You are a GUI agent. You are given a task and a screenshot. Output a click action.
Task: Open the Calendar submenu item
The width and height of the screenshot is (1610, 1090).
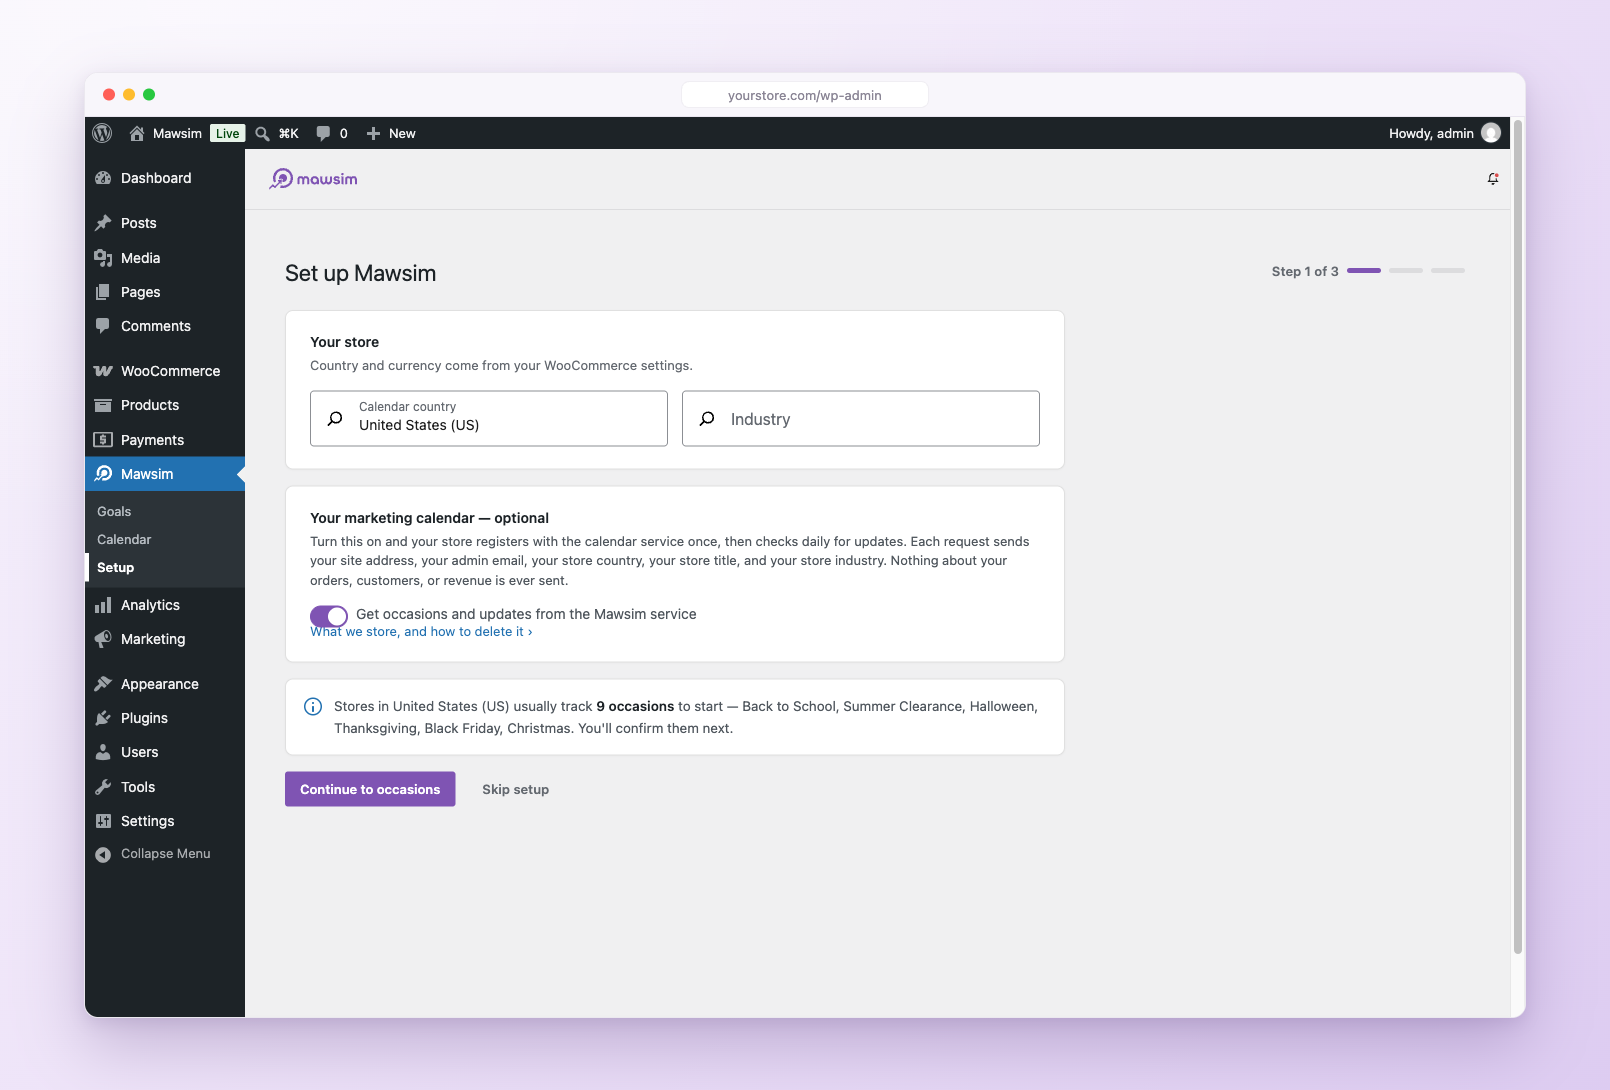point(124,539)
